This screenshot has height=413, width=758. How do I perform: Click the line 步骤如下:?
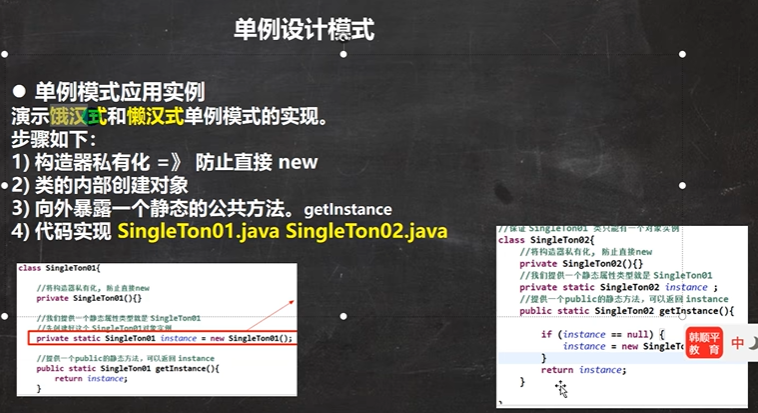[54, 139]
